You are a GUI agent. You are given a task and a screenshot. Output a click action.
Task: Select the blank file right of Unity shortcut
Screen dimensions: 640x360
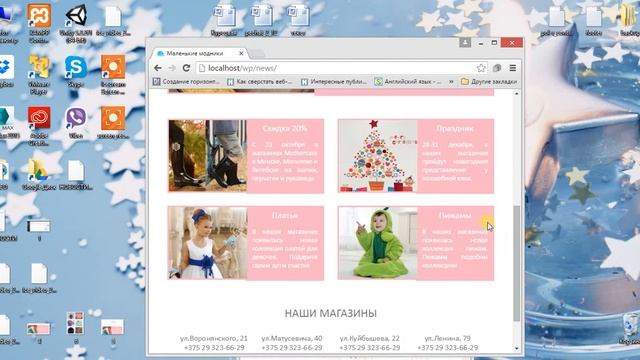point(113,21)
